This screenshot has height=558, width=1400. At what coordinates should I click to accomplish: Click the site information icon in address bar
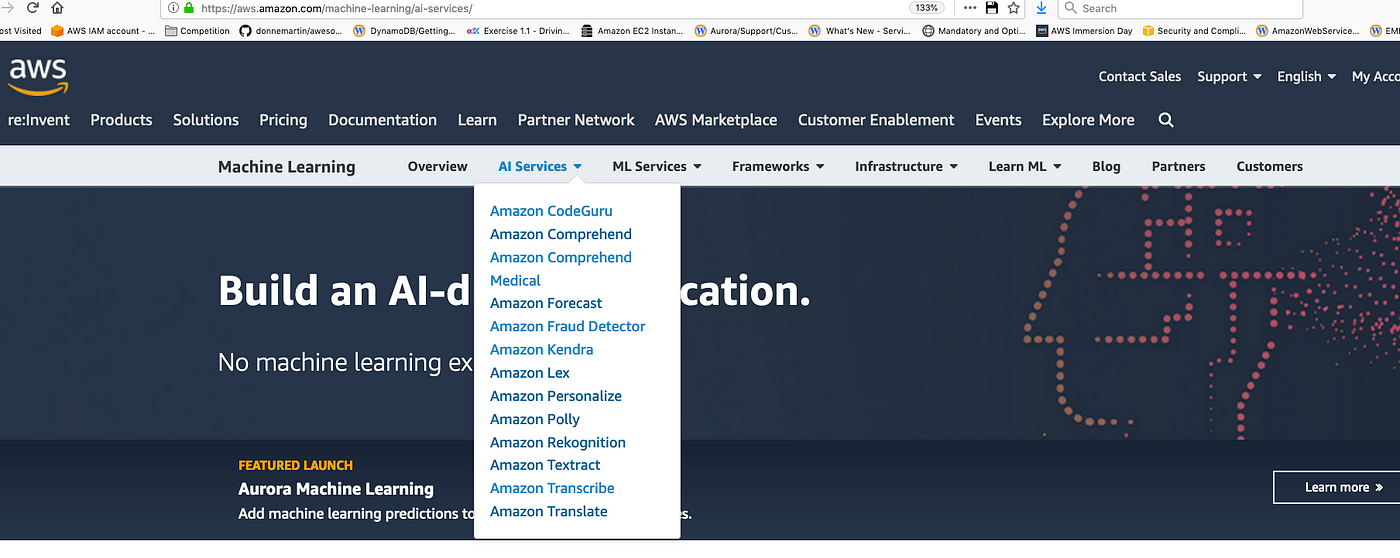(173, 8)
